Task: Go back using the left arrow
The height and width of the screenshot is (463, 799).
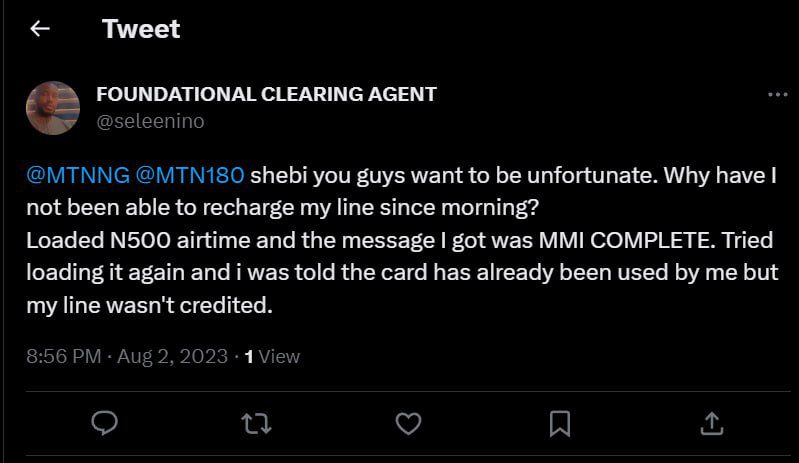Action: [40, 29]
